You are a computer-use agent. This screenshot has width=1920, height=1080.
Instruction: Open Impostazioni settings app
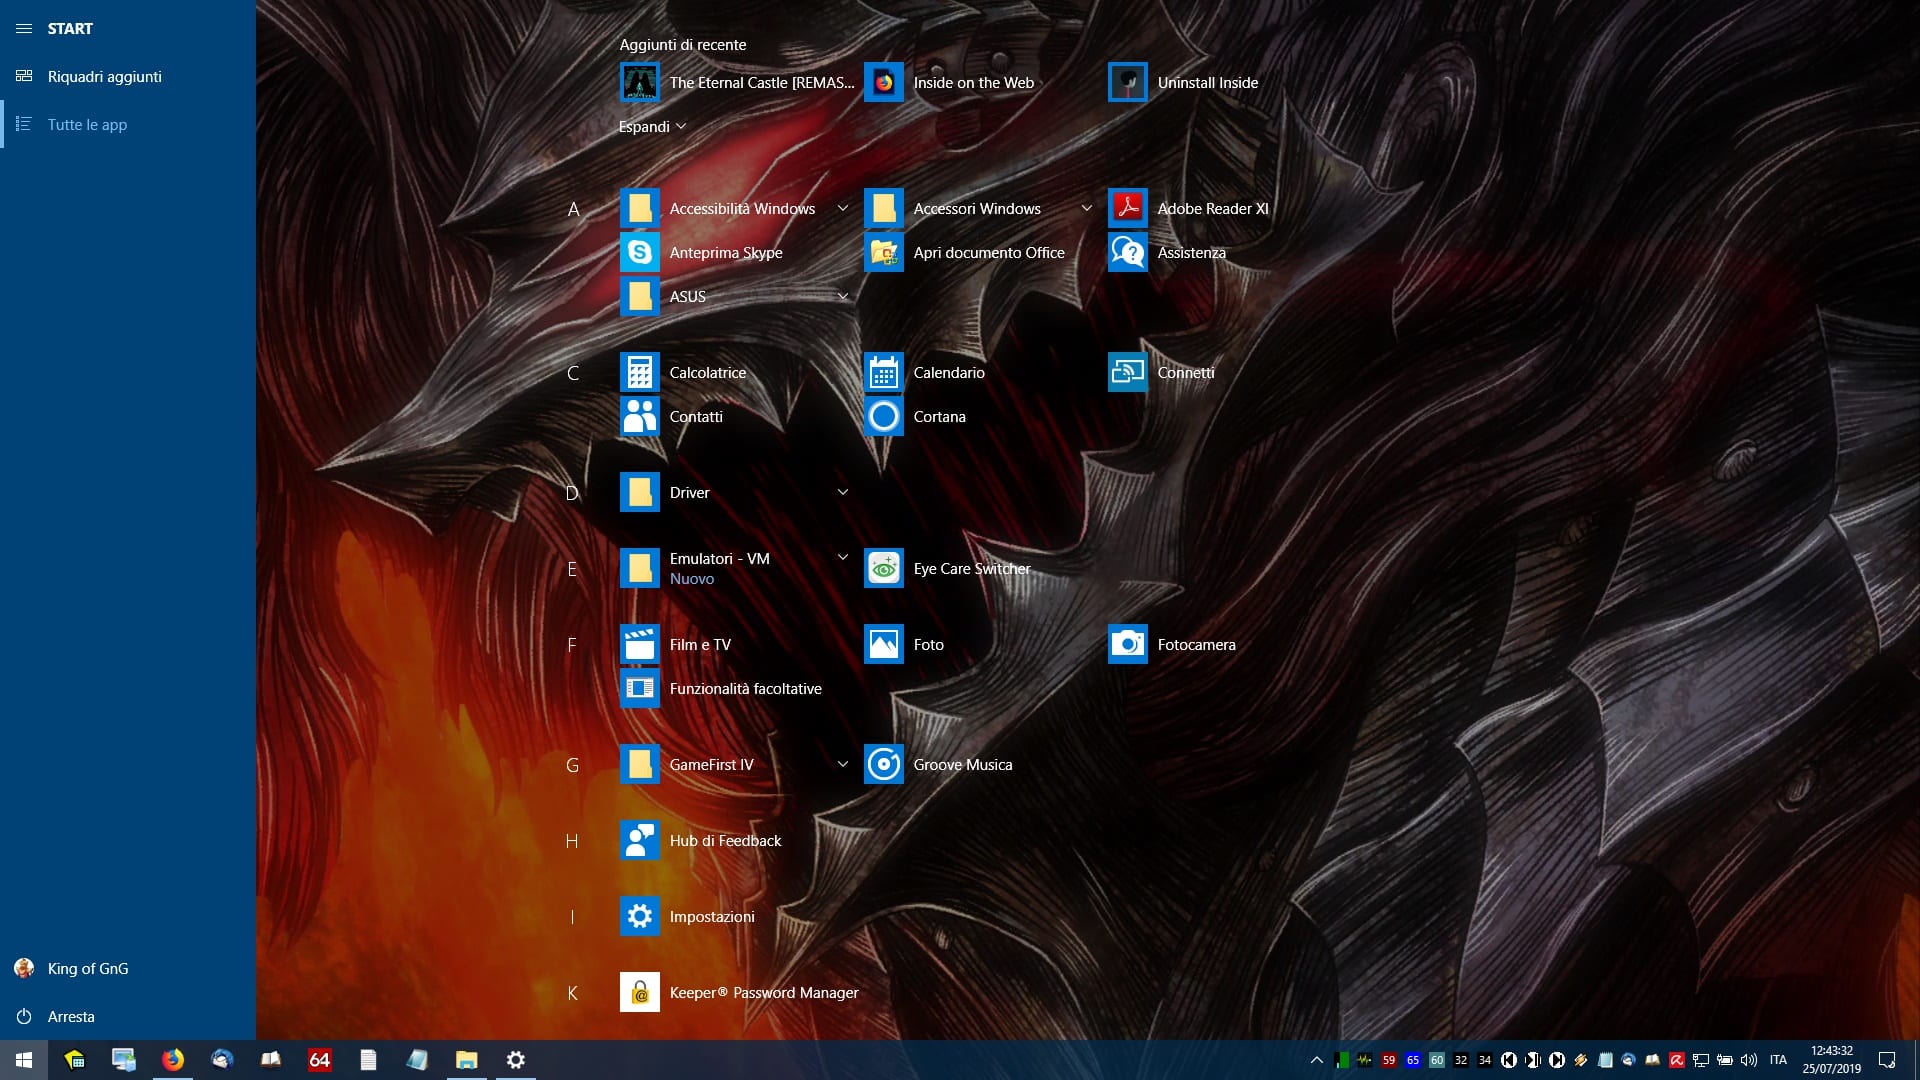tap(711, 917)
